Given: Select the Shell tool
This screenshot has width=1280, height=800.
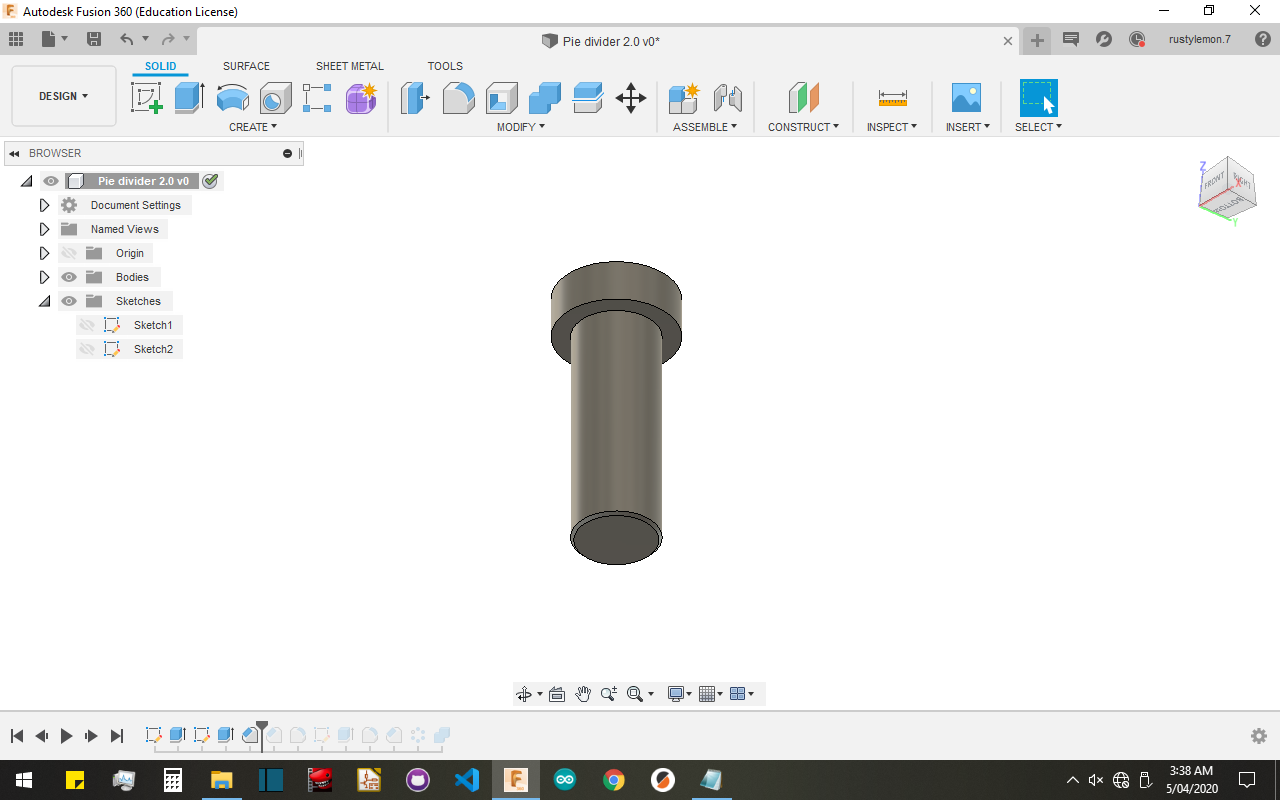Looking at the screenshot, I should pos(501,98).
